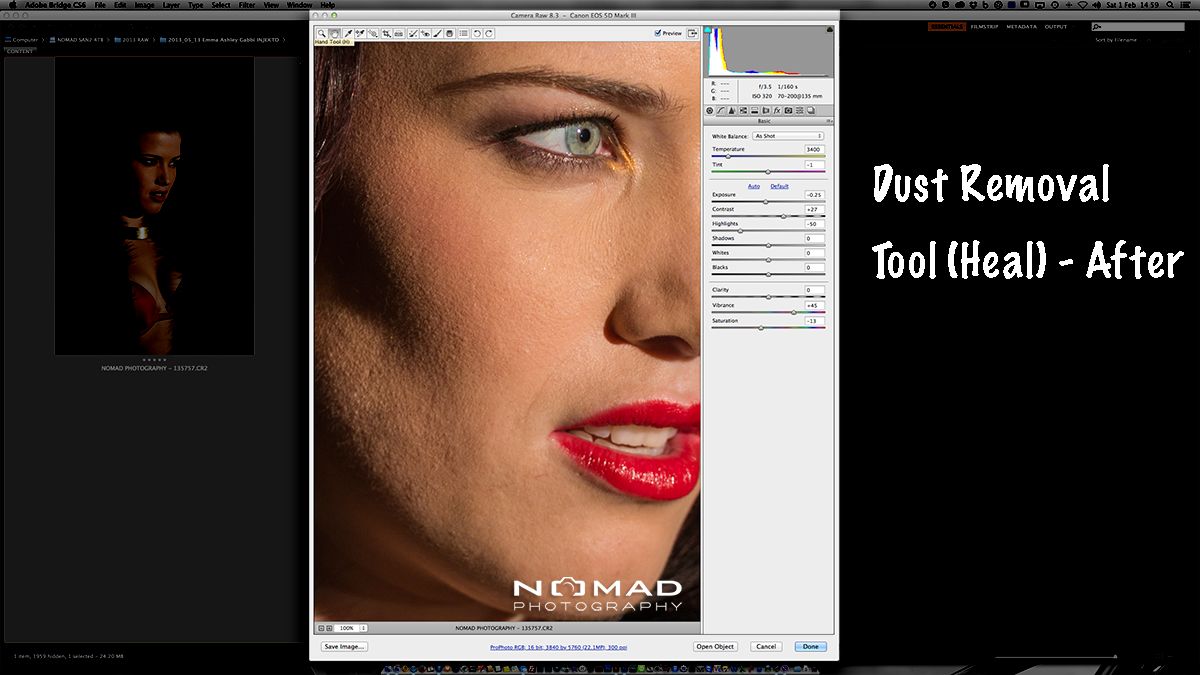Open the zoom level dropdown
This screenshot has width=1200, height=675.
click(x=363, y=628)
